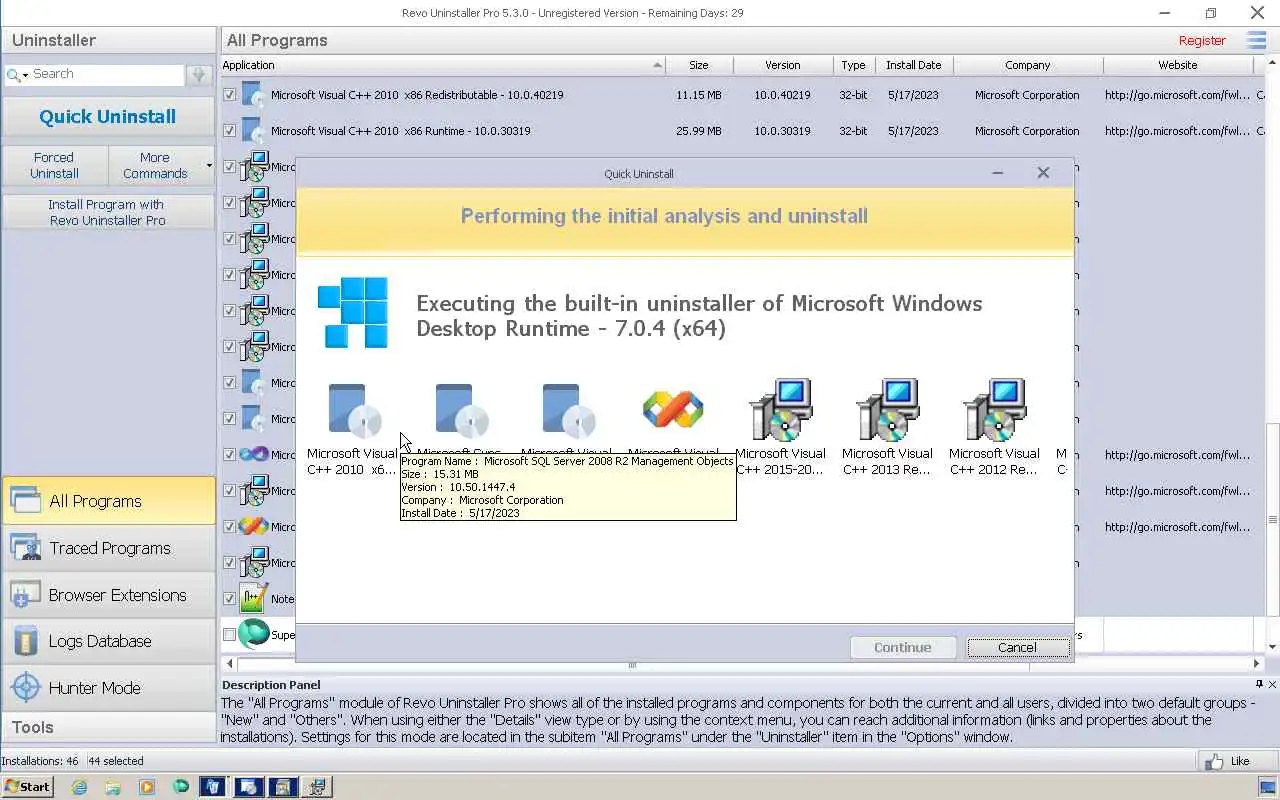Uncheck the Notepad++ row checkbox
Screen dimensions: 1280x800
point(230,599)
